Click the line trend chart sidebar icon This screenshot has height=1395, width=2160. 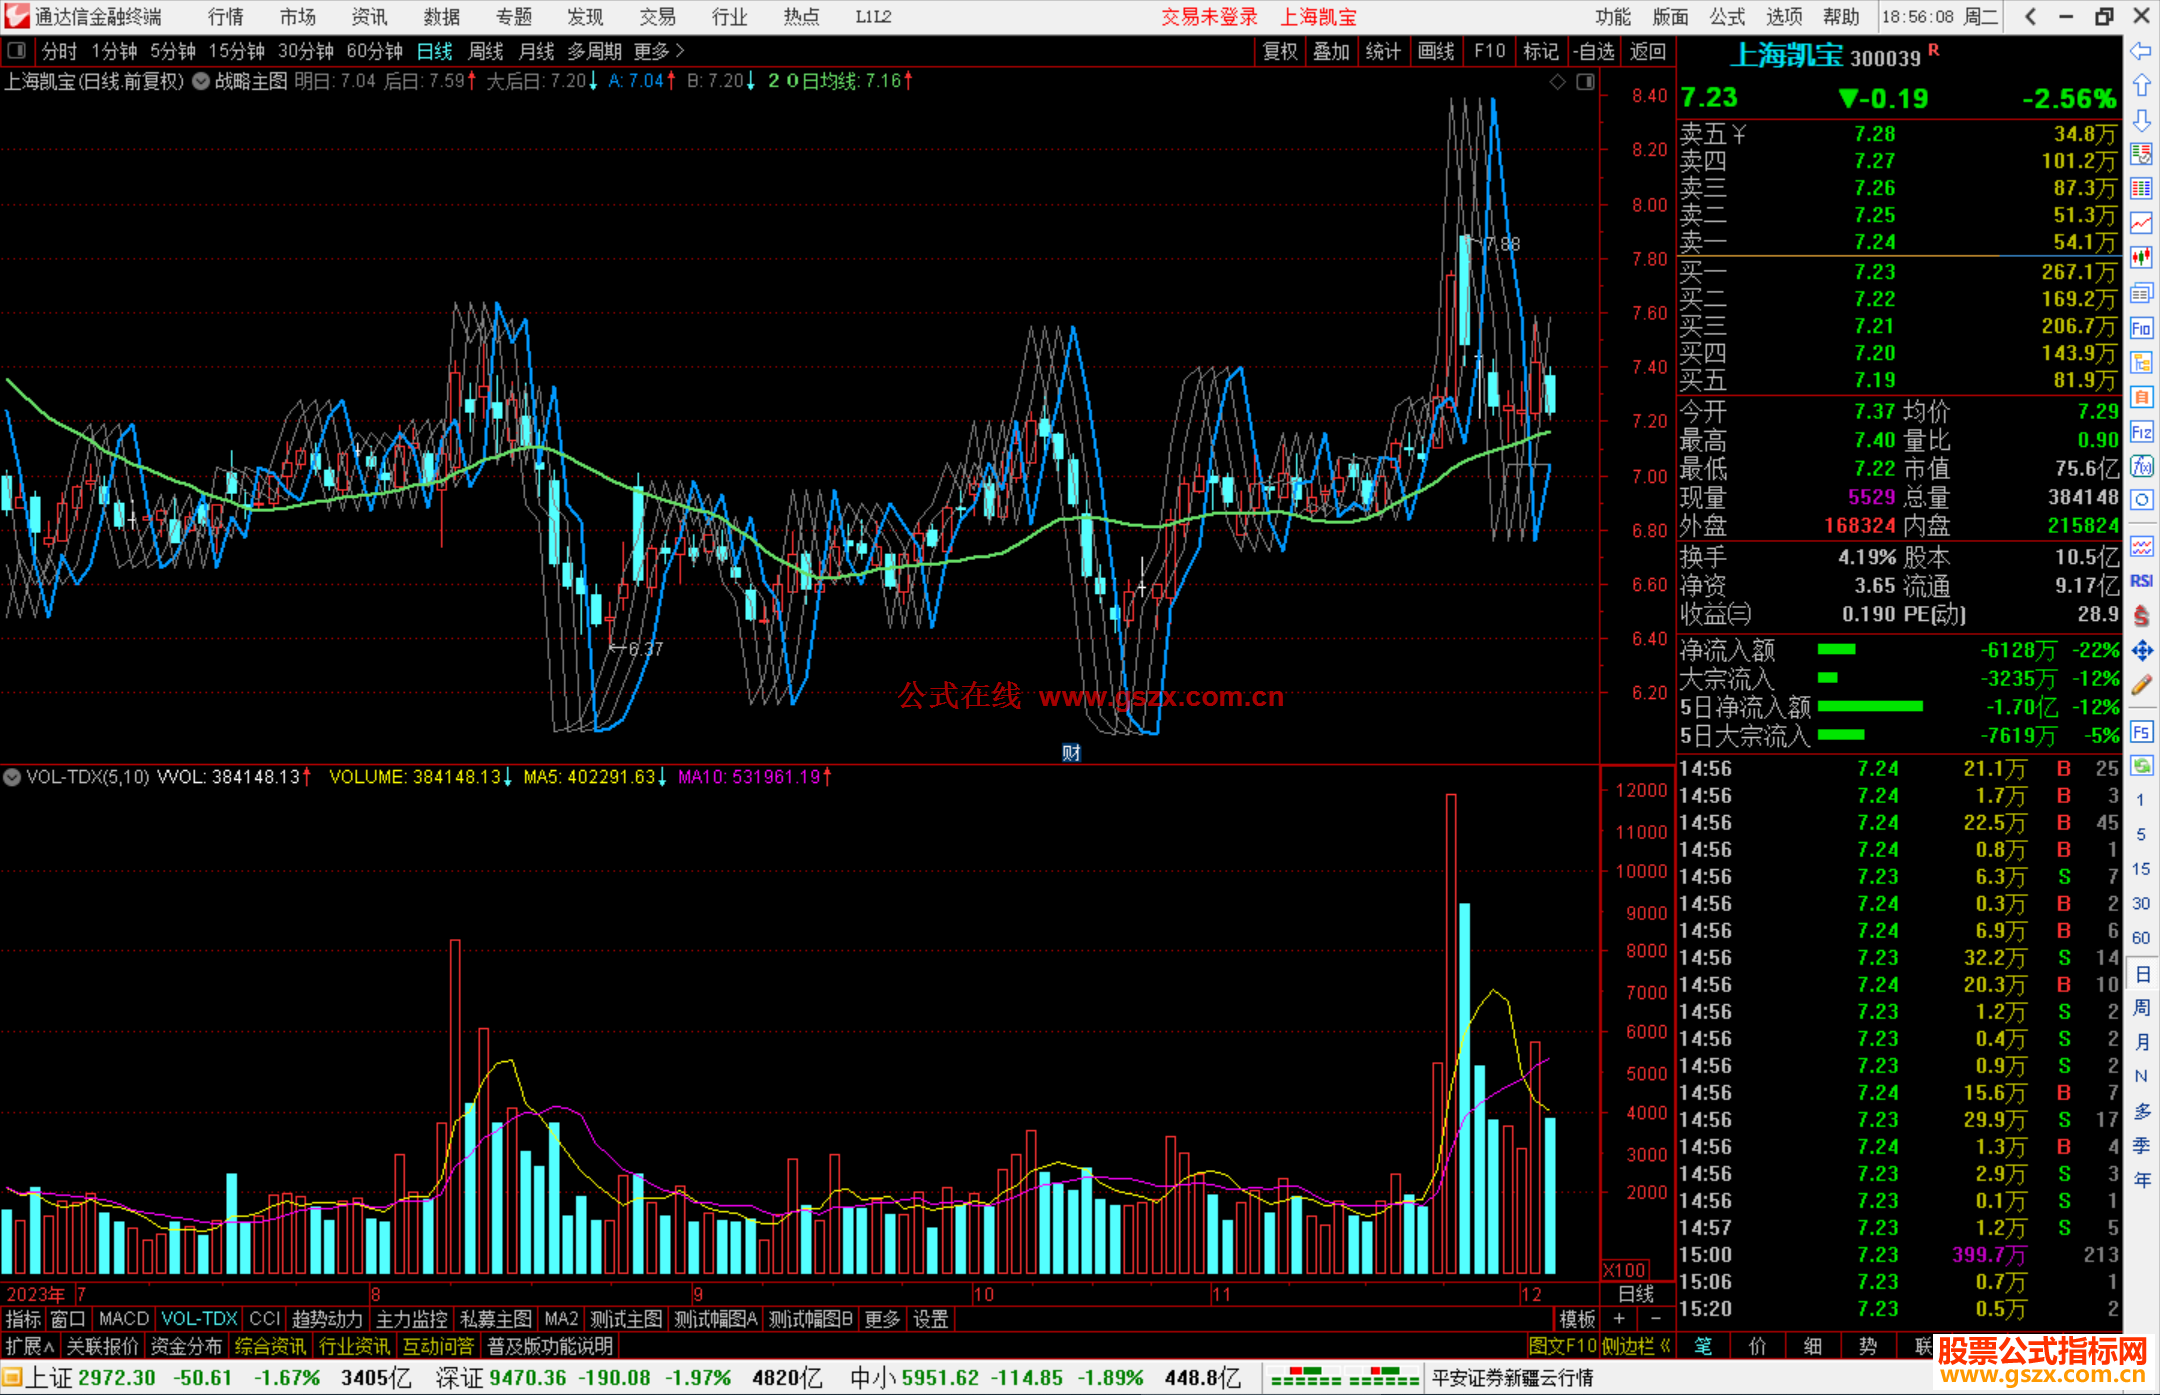(2141, 222)
